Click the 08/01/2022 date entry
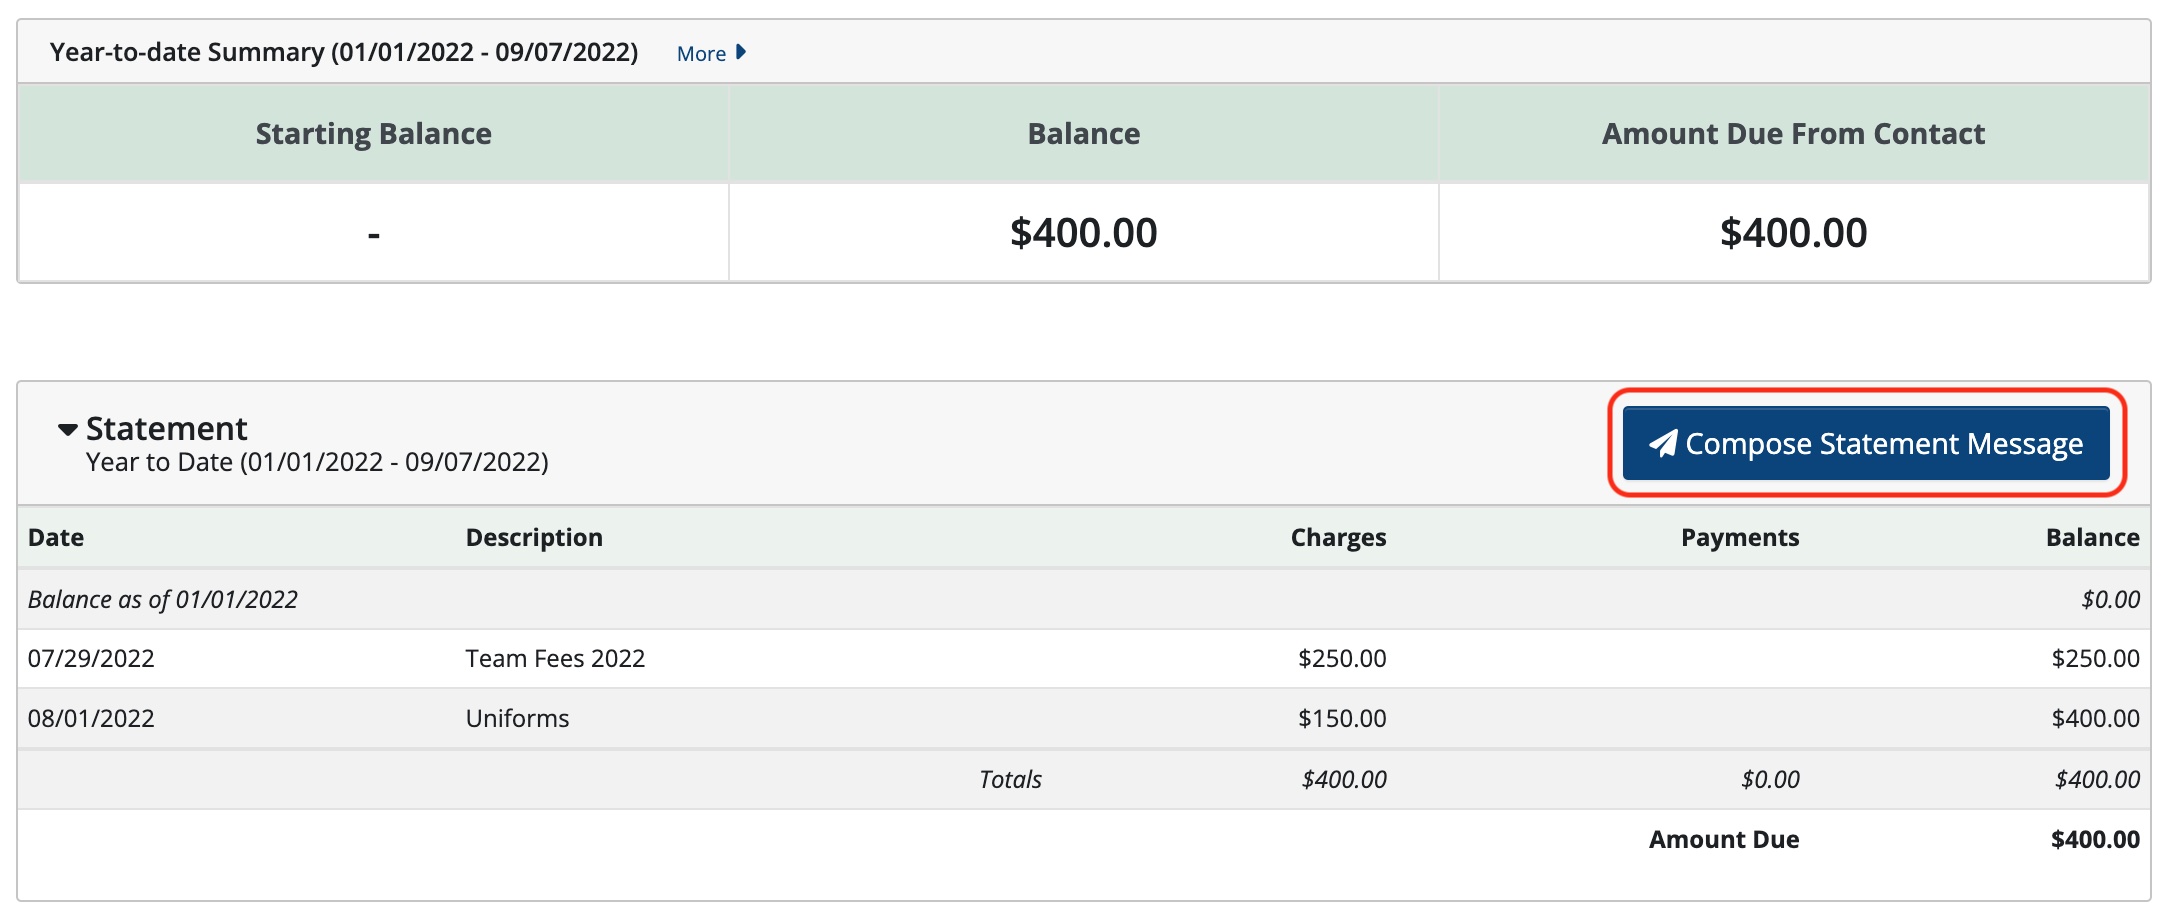 pyautogui.click(x=91, y=718)
